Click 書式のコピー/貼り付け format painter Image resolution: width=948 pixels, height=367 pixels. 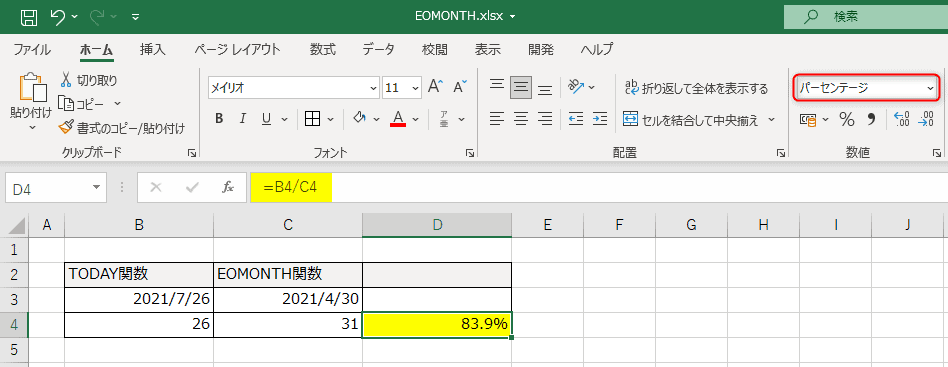click(x=122, y=128)
